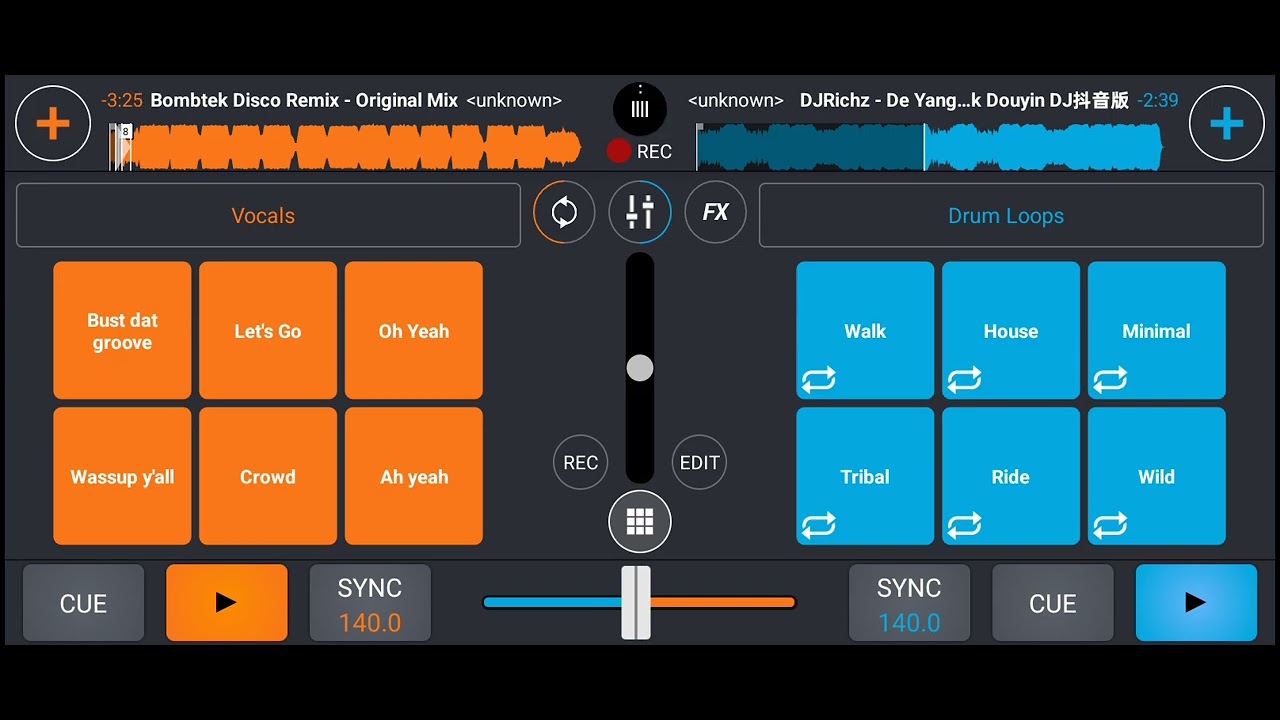Toggle loop icon on Minimal pad
The width and height of the screenshot is (1280, 720).
click(1111, 380)
